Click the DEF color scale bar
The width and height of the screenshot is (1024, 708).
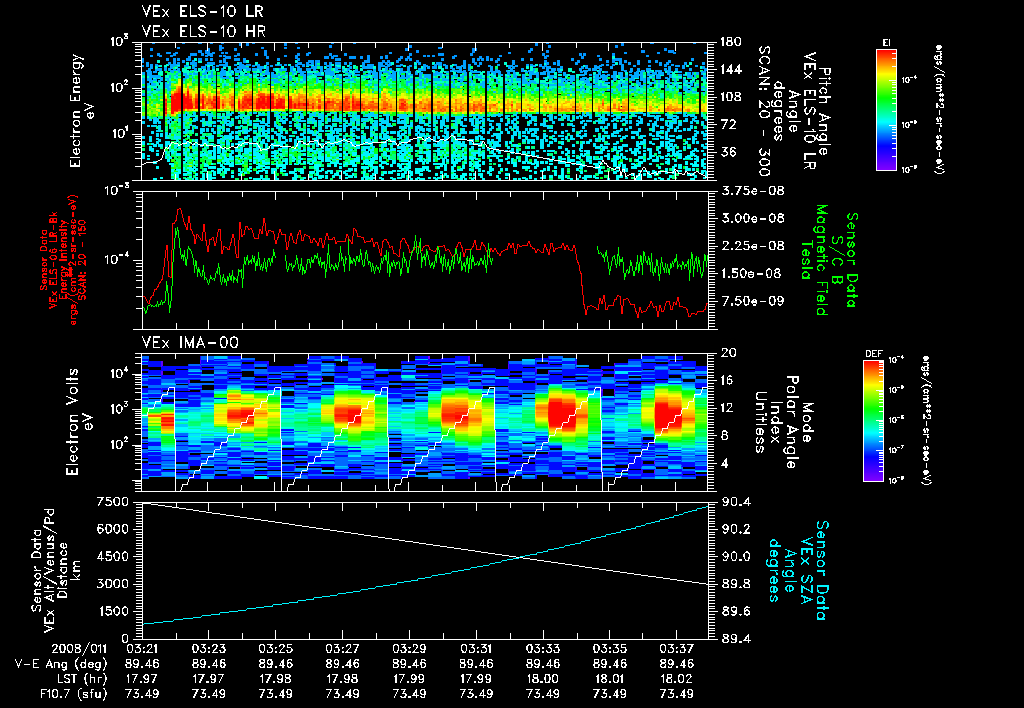click(874, 421)
